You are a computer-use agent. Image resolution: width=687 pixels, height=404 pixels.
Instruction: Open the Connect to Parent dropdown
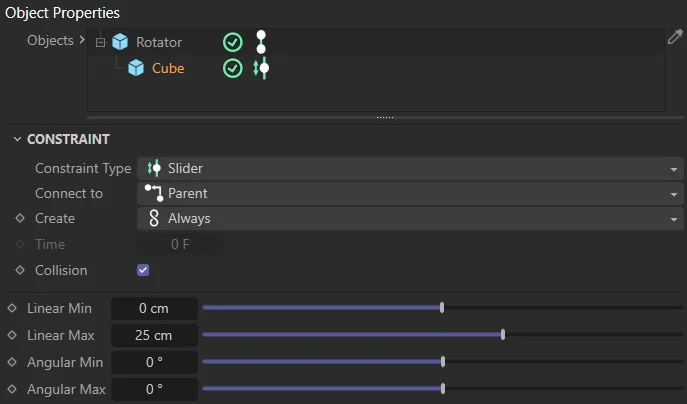[410, 194]
